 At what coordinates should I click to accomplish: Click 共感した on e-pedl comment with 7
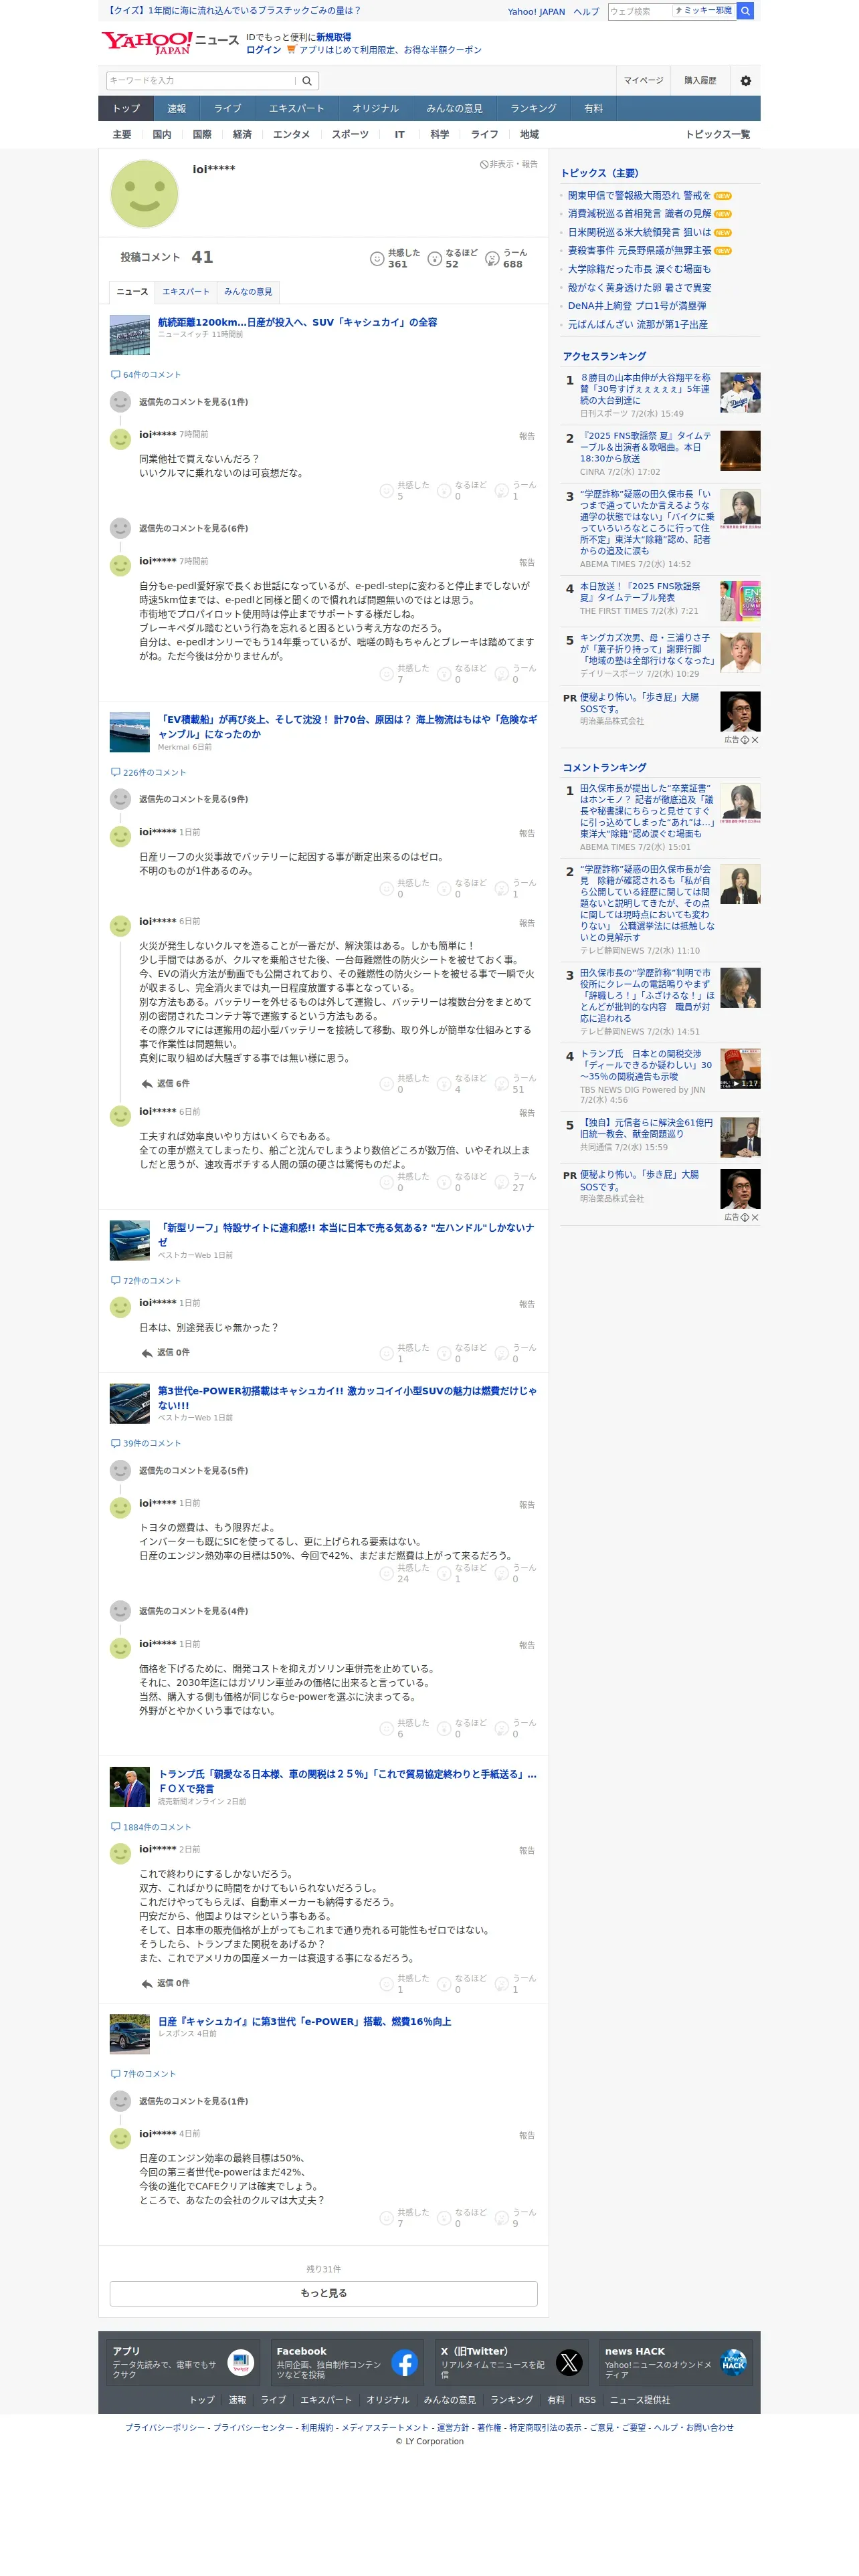[x=404, y=674]
